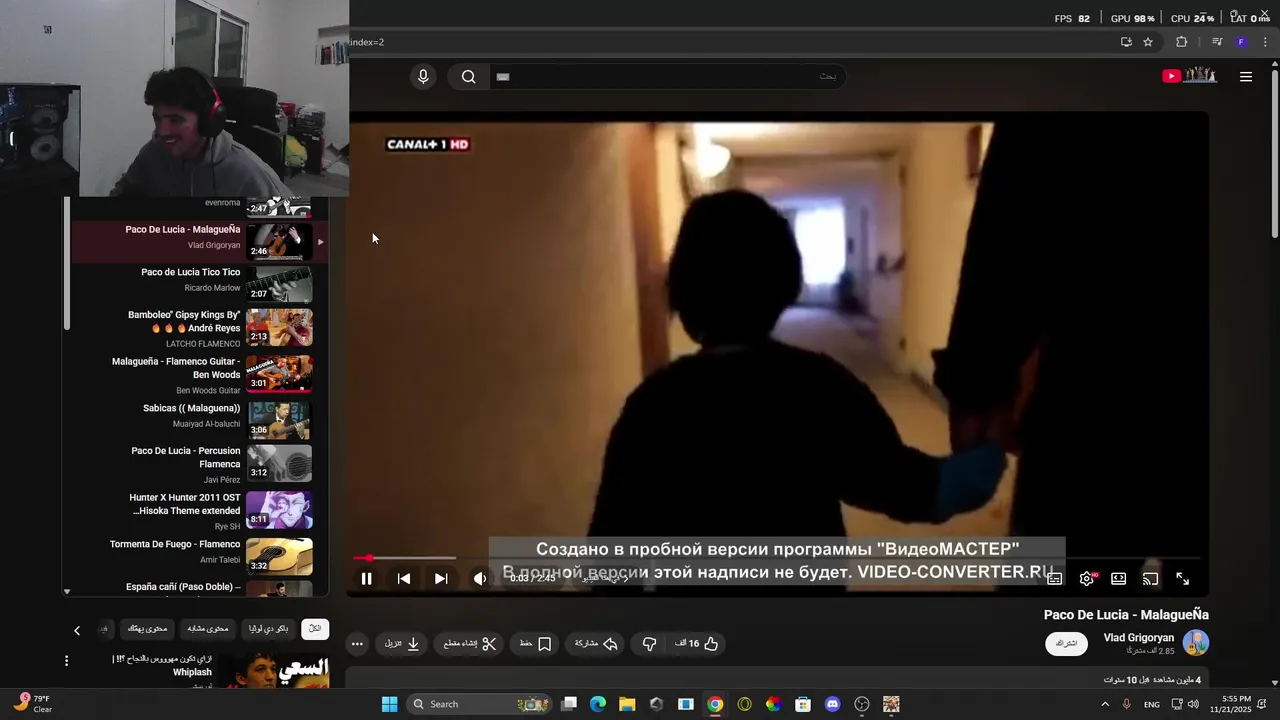1280x720 pixels.
Task: Open File Explorer from the taskbar
Action: tap(627, 704)
